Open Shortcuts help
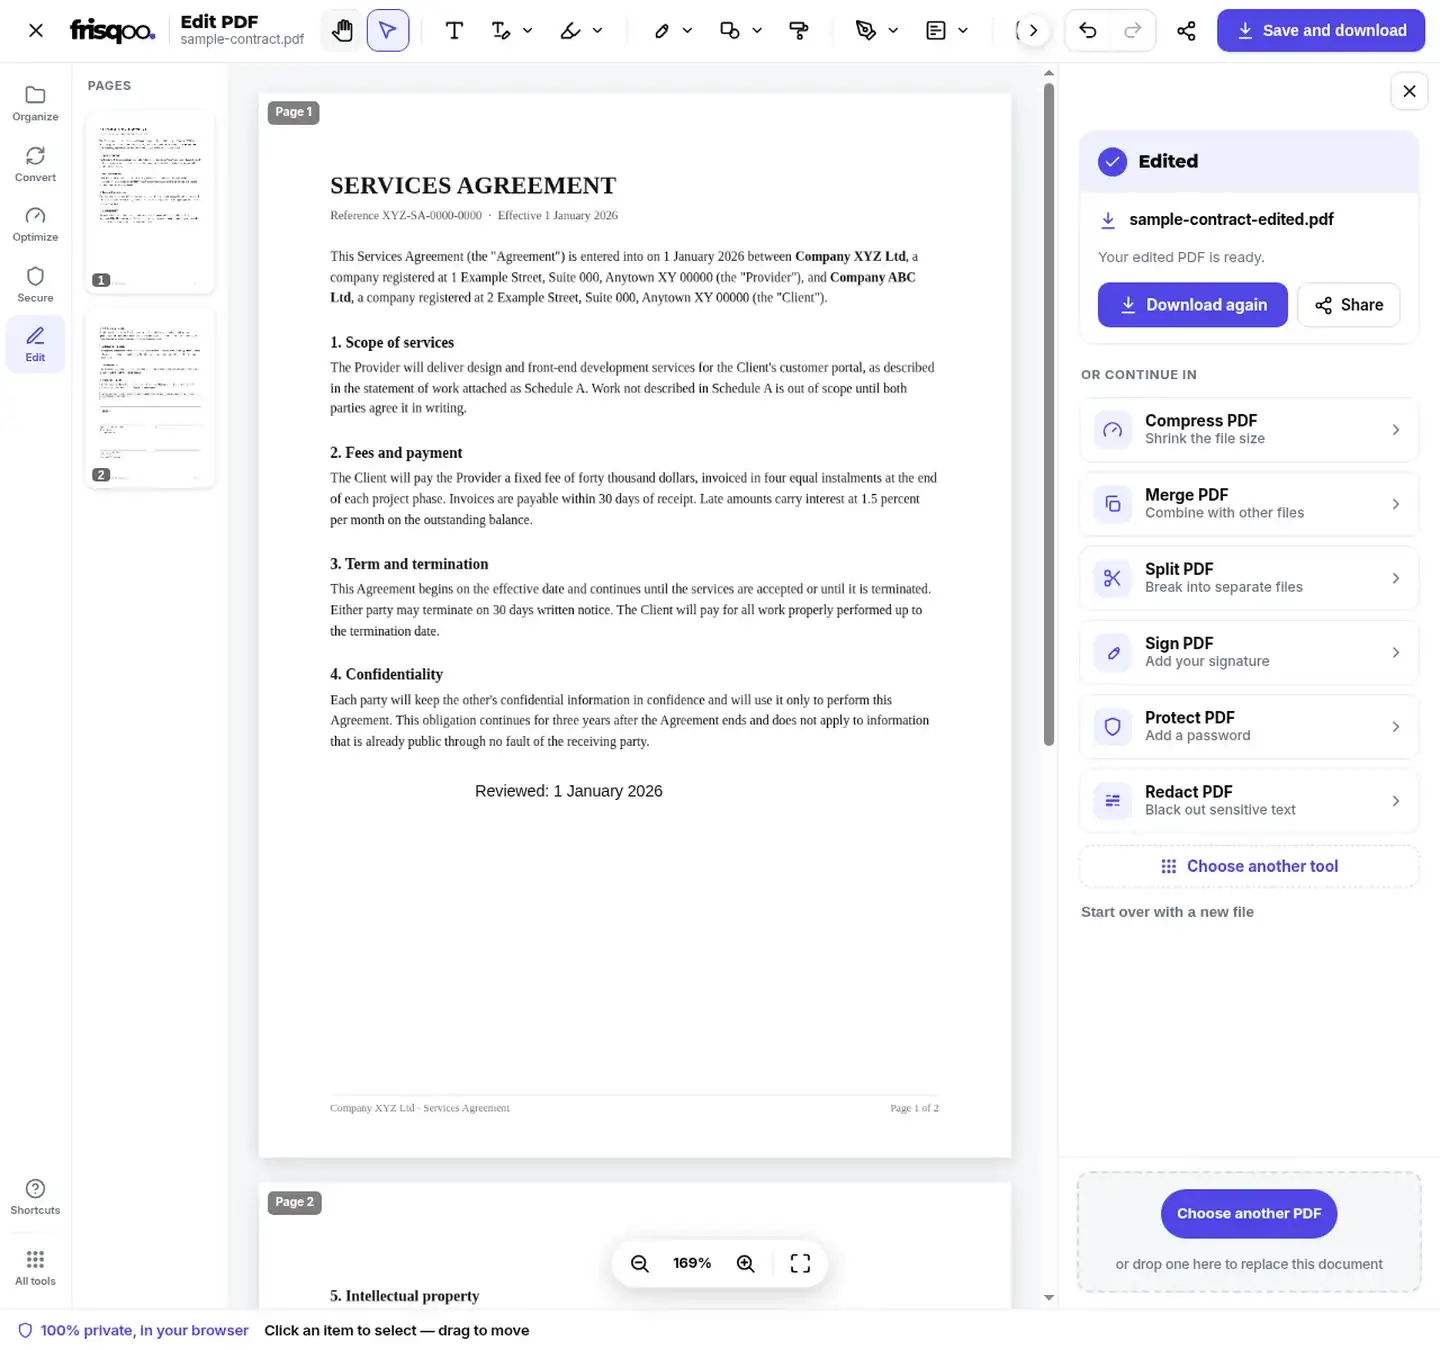Image resolution: width=1440 pixels, height=1350 pixels. click(x=35, y=1197)
